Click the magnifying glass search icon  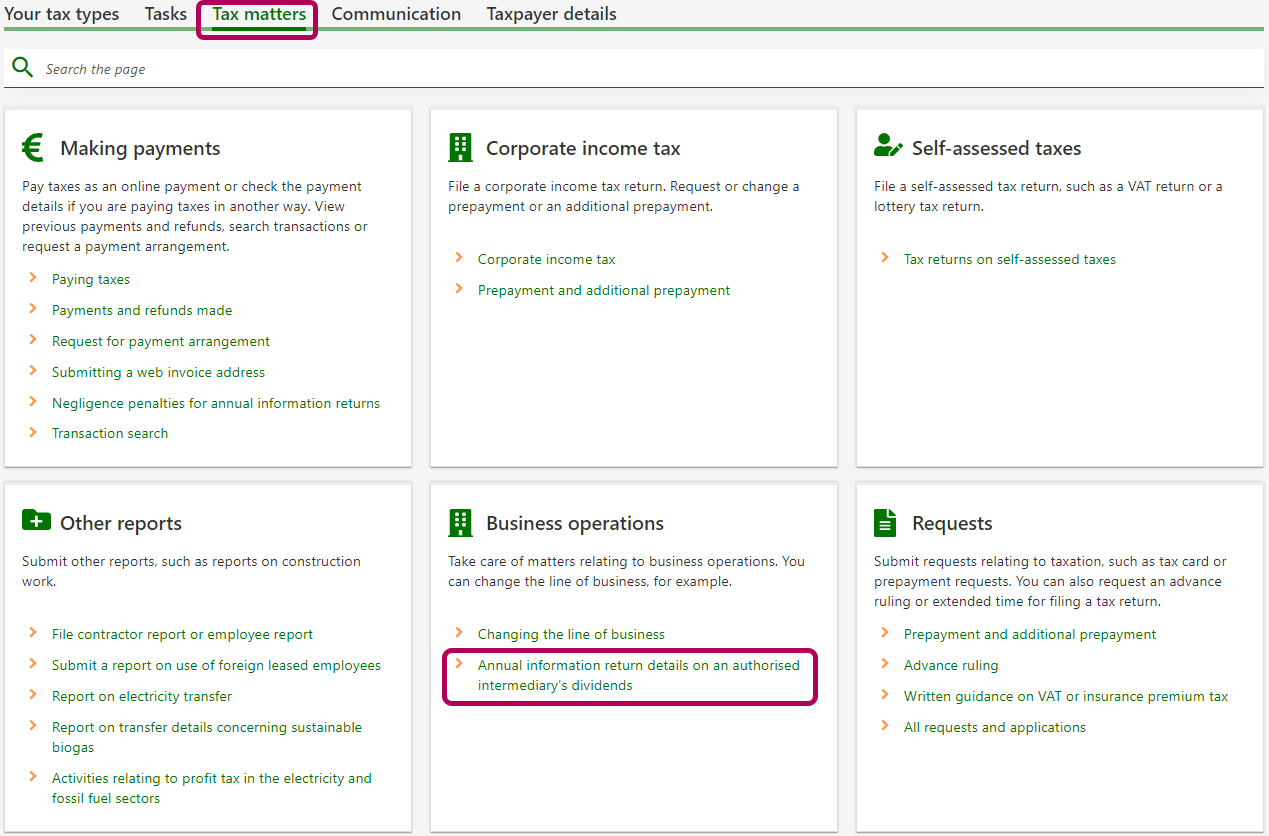pos(21,68)
